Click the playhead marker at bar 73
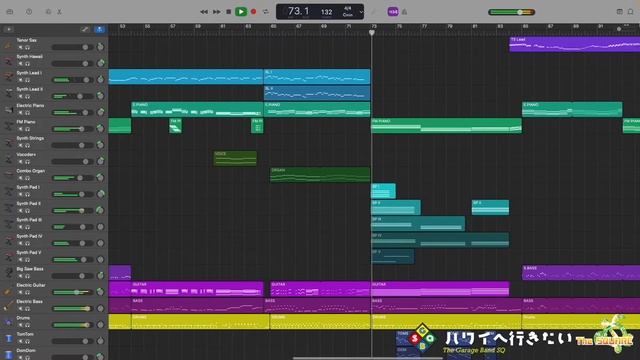The height and width of the screenshot is (360, 640). 372,32
